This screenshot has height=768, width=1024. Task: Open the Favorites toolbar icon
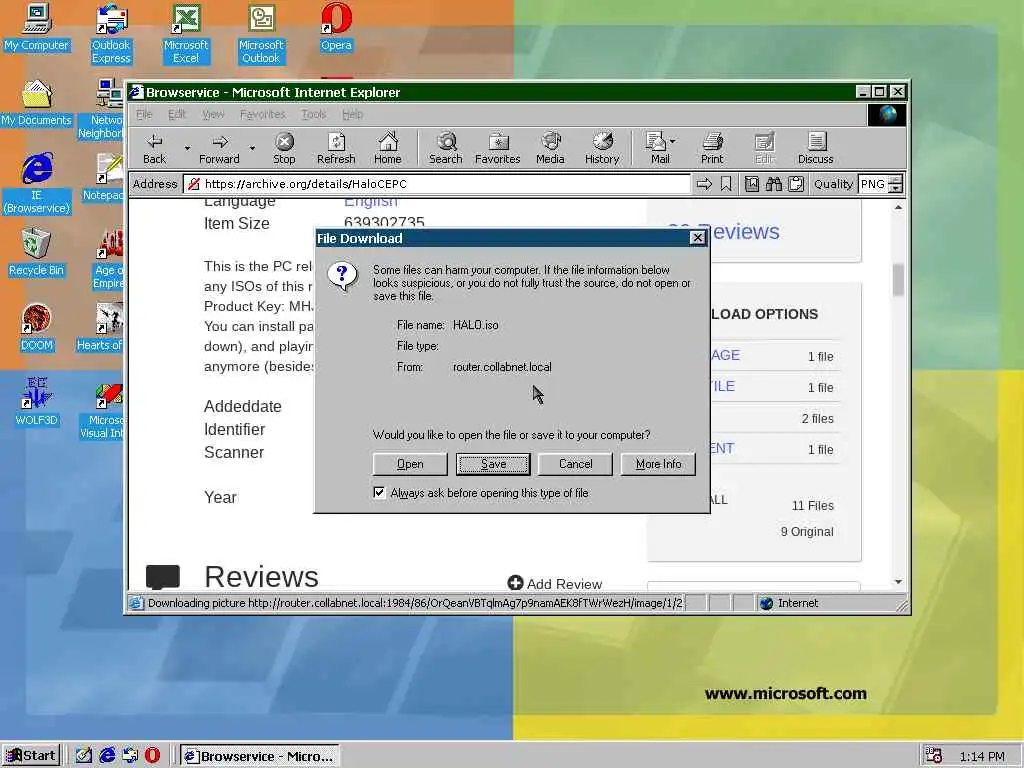coord(498,148)
